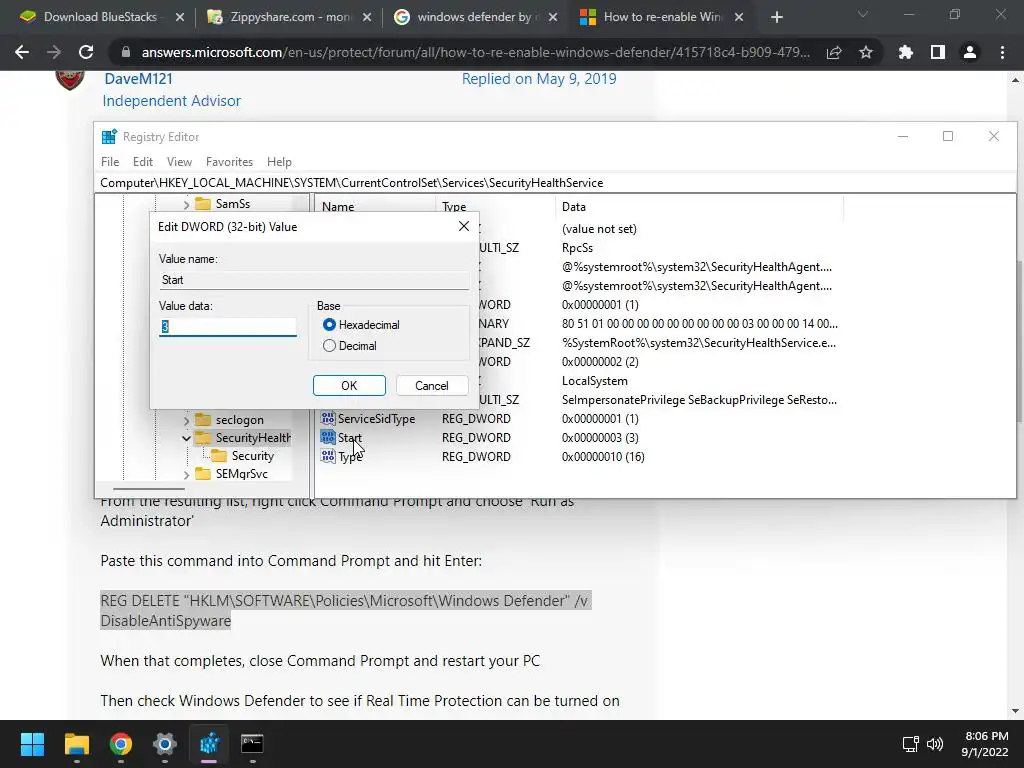Click the Replied on May 9, 2019 link
Viewport: 1024px width, 768px height.
539,79
